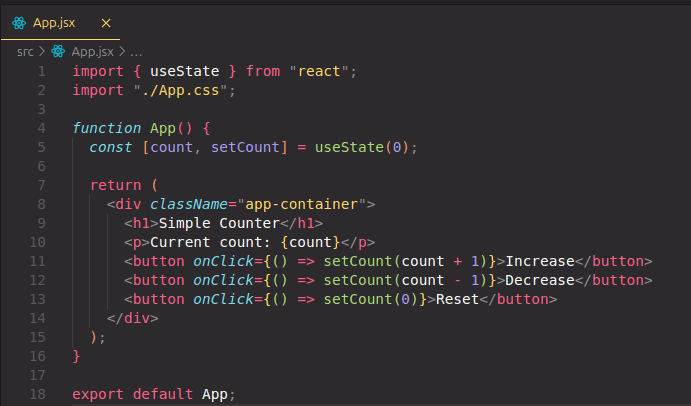Click line number 11 in the gutter
691x406 pixels.
(x=37, y=261)
